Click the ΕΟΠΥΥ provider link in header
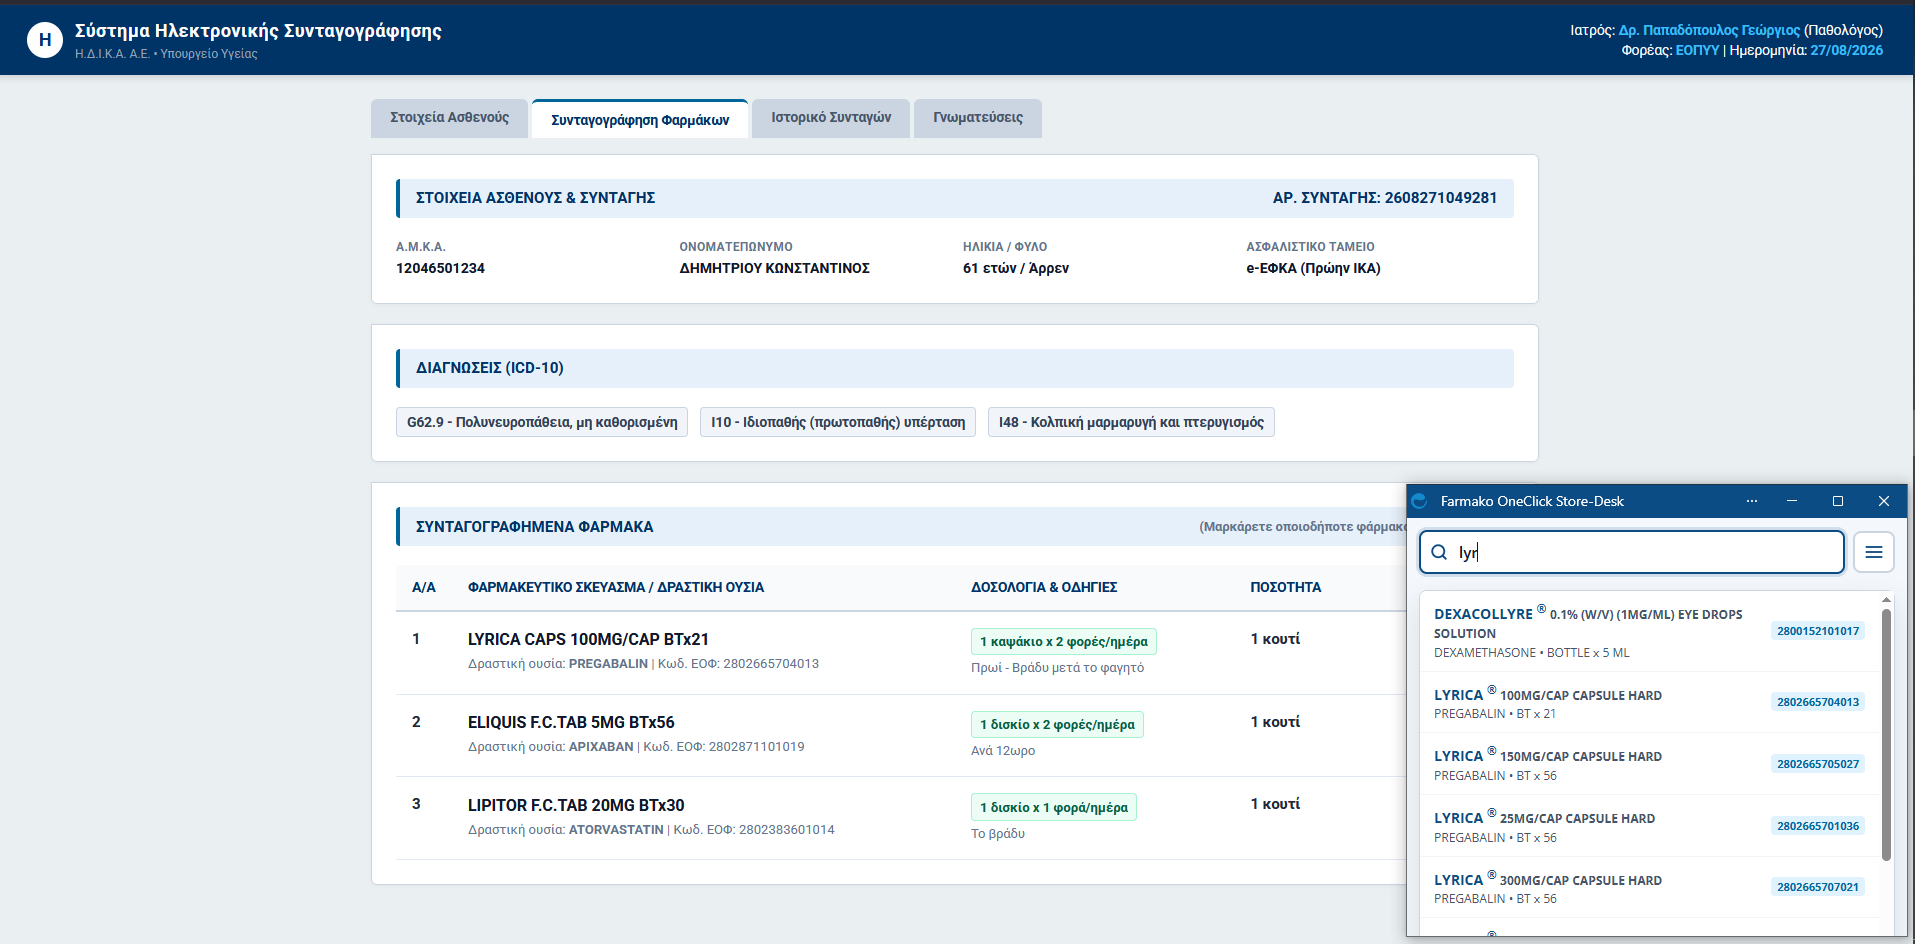Image resolution: width=1915 pixels, height=944 pixels. [1697, 50]
